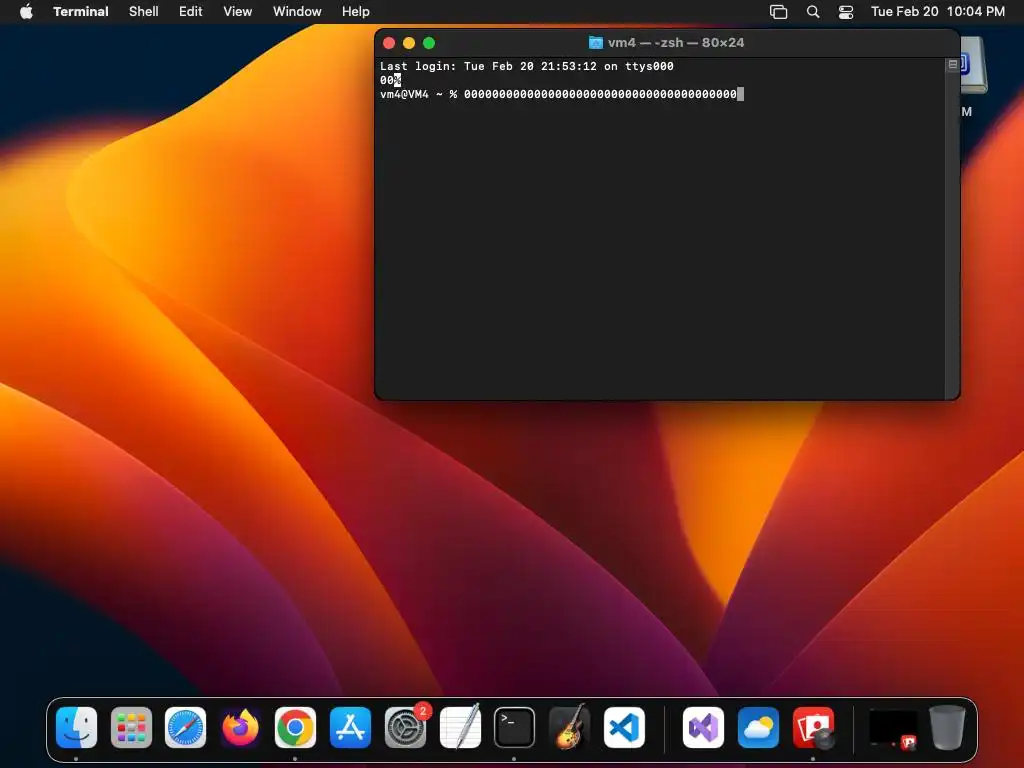
Task: Select the desktop drive icon behind Terminal
Action: coord(973,64)
